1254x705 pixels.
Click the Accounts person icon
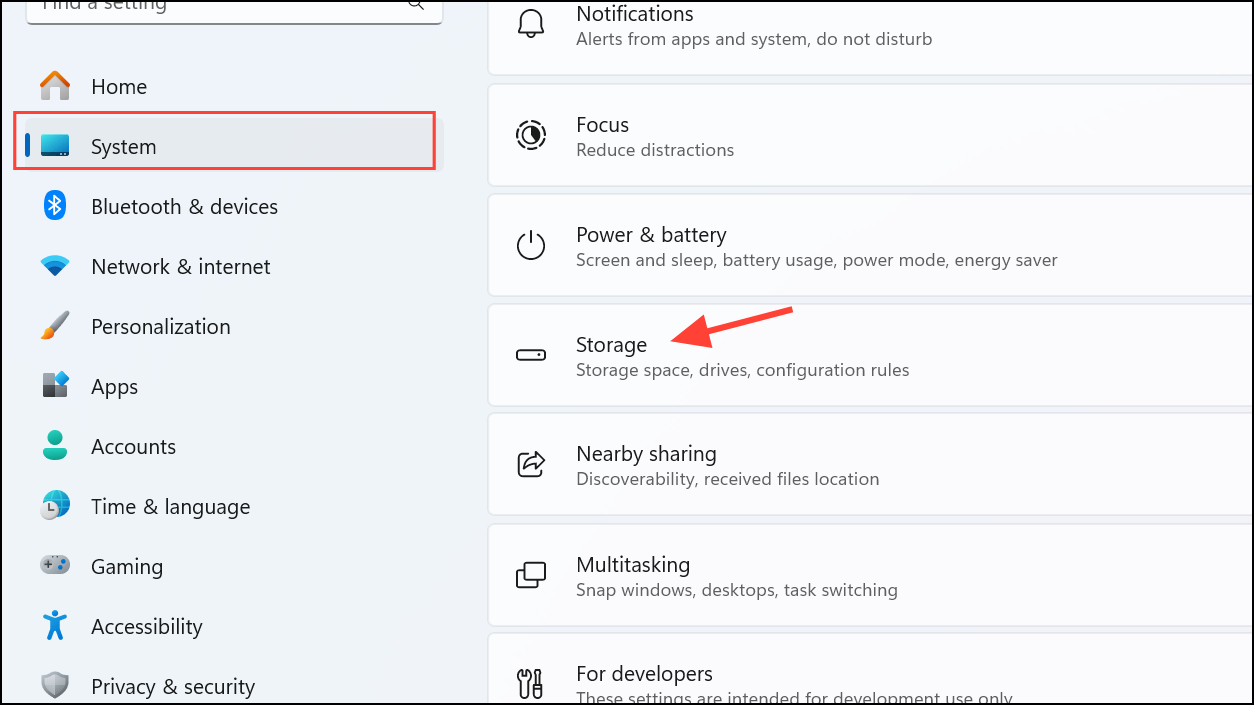click(54, 446)
